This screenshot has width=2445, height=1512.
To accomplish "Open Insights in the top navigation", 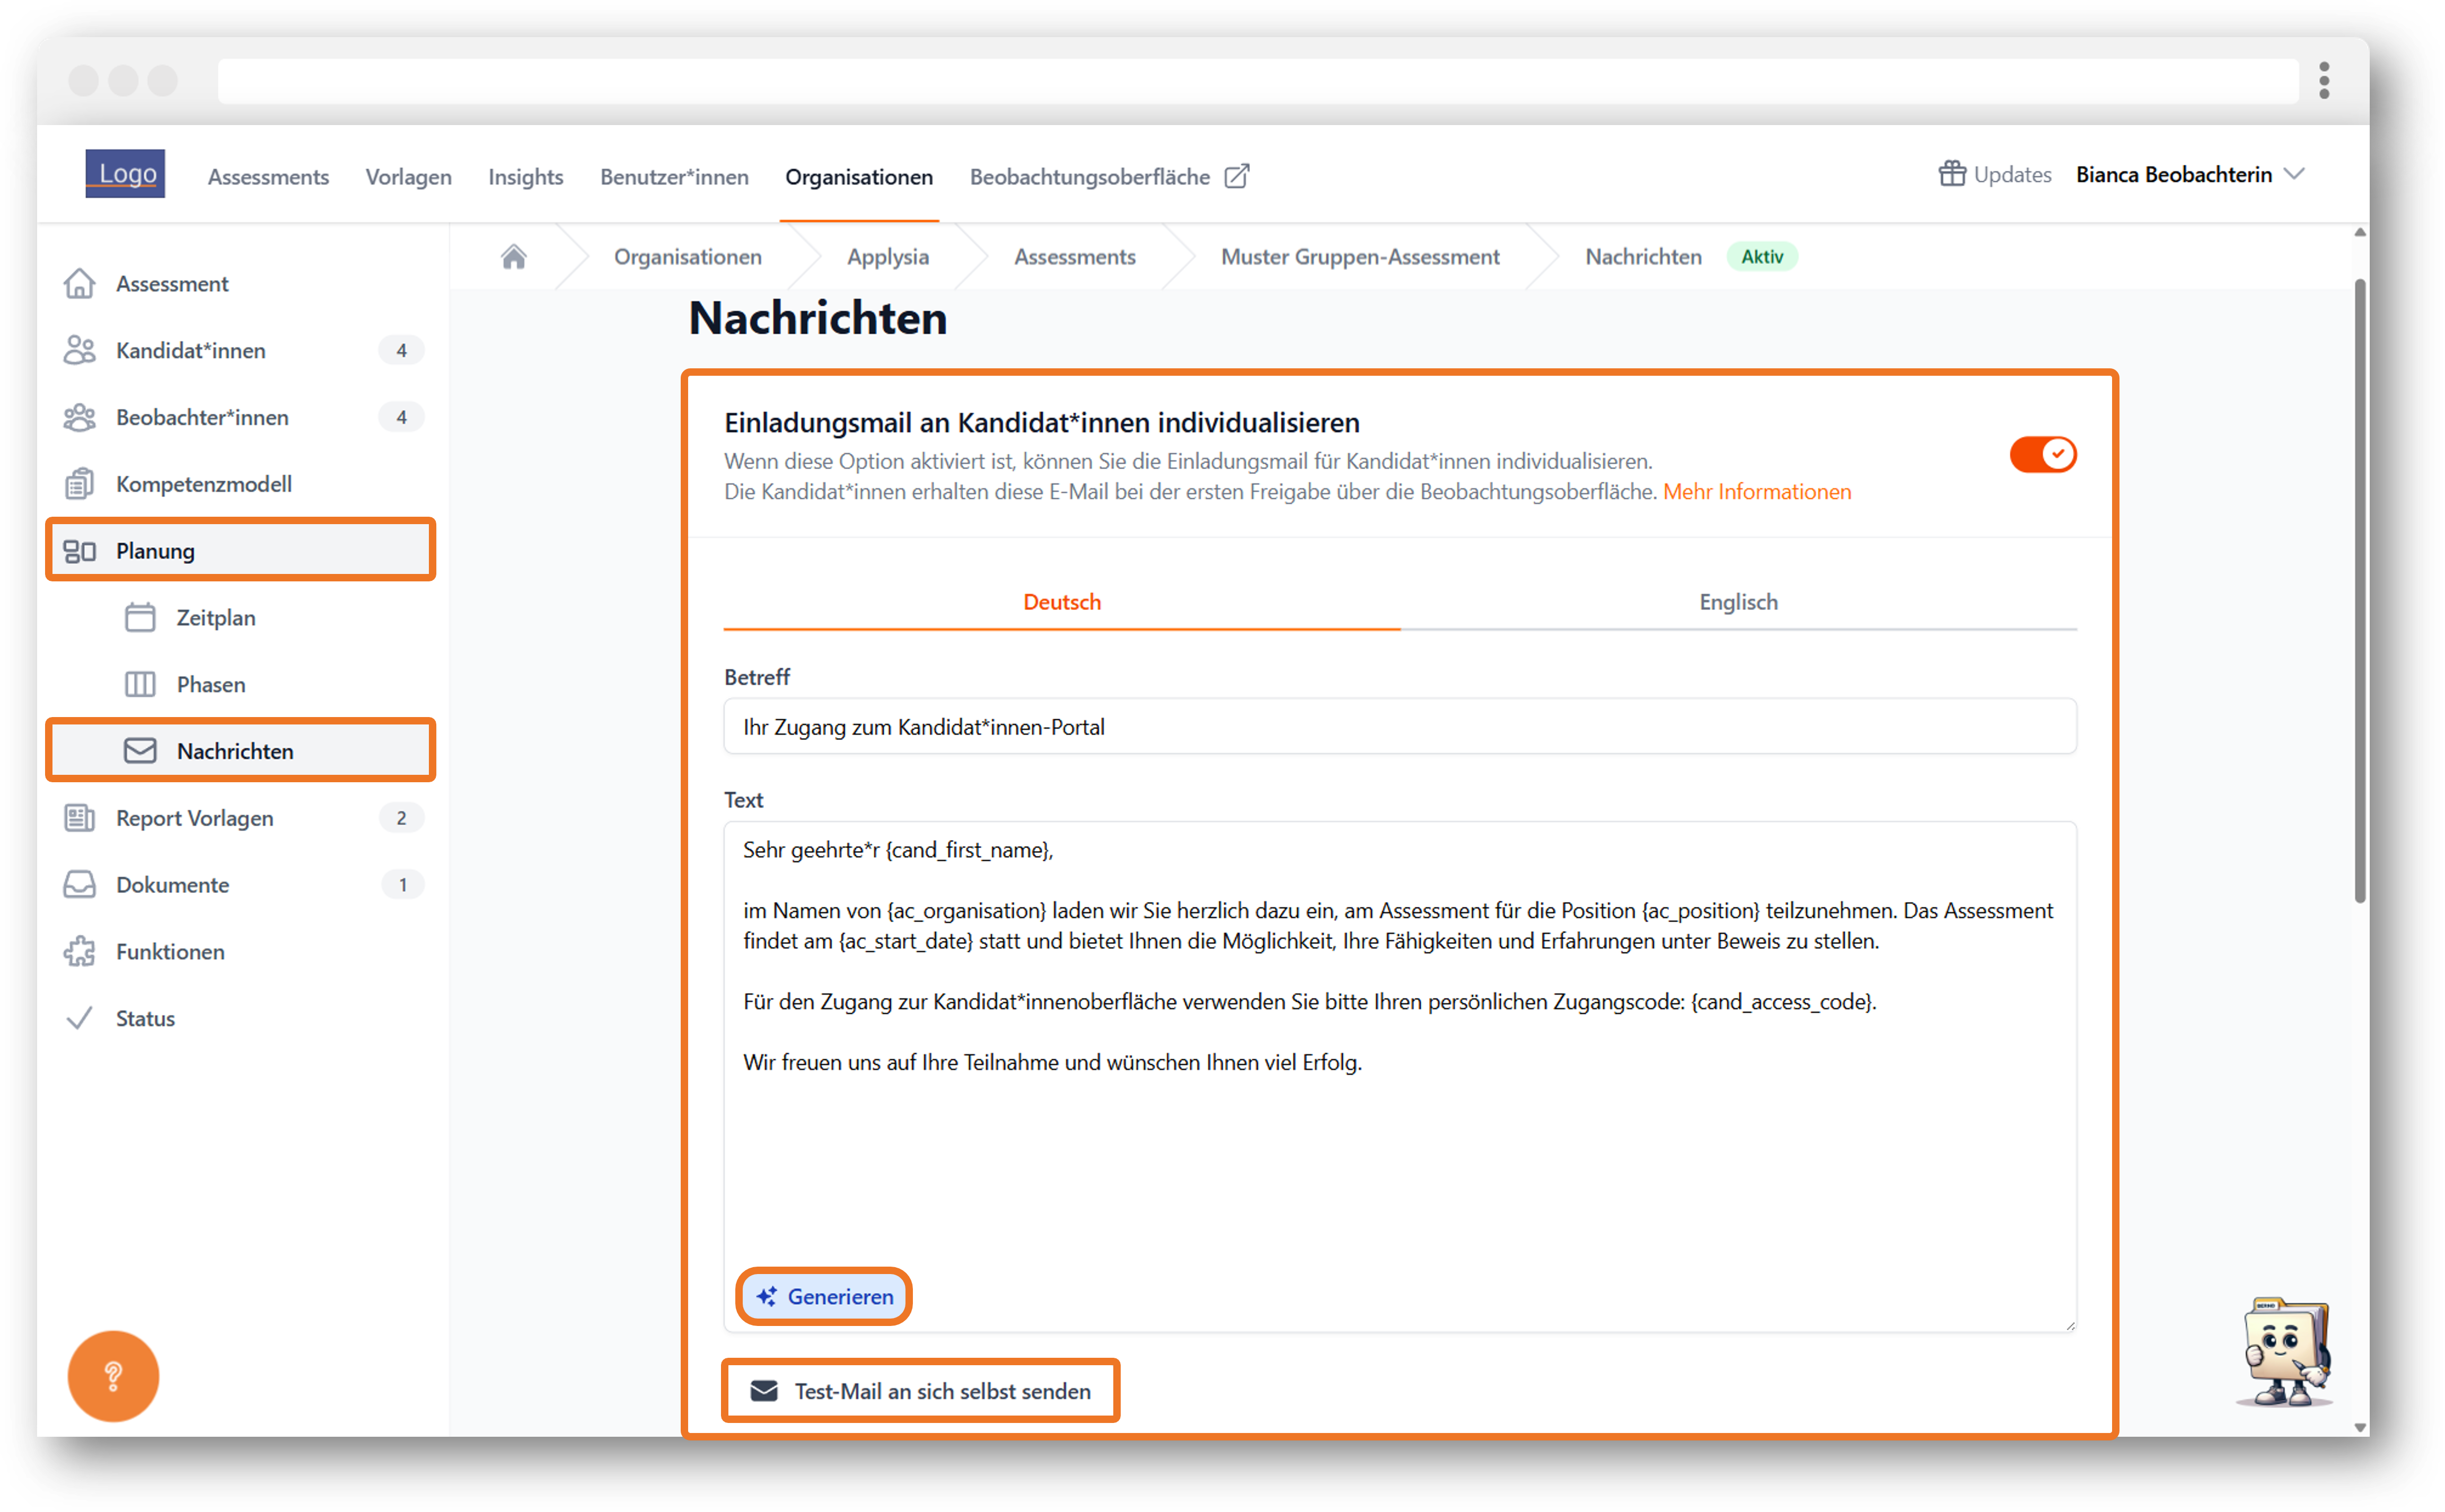I will click(x=526, y=176).
